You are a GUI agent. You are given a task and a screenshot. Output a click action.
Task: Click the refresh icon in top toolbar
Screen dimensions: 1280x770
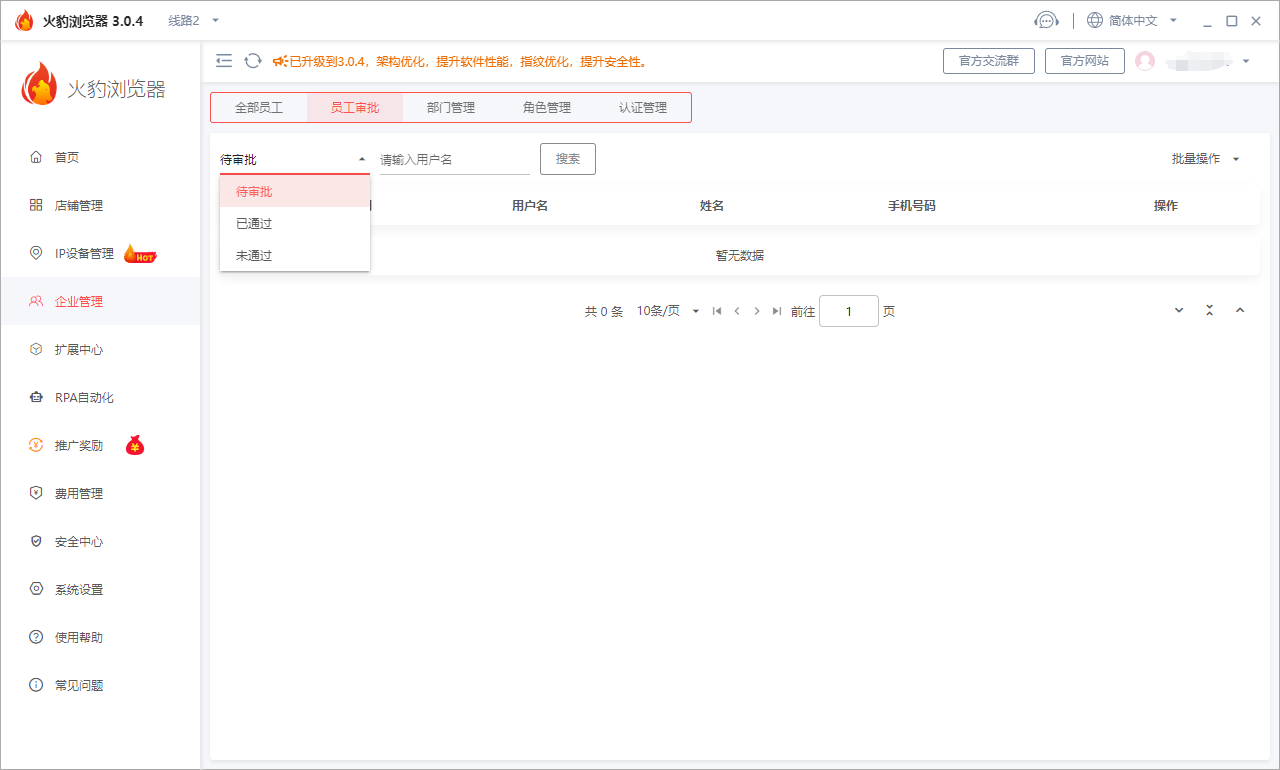(x=253, y=61)
